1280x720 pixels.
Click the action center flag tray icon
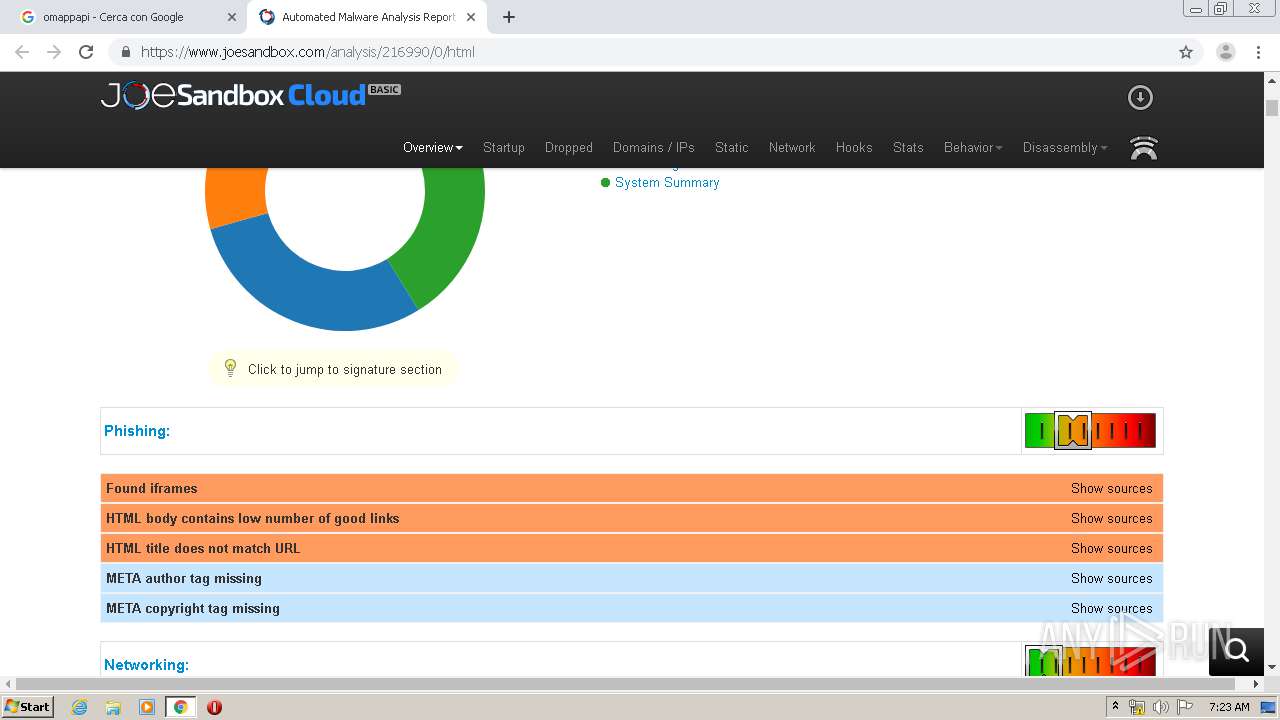[1184, 707]
